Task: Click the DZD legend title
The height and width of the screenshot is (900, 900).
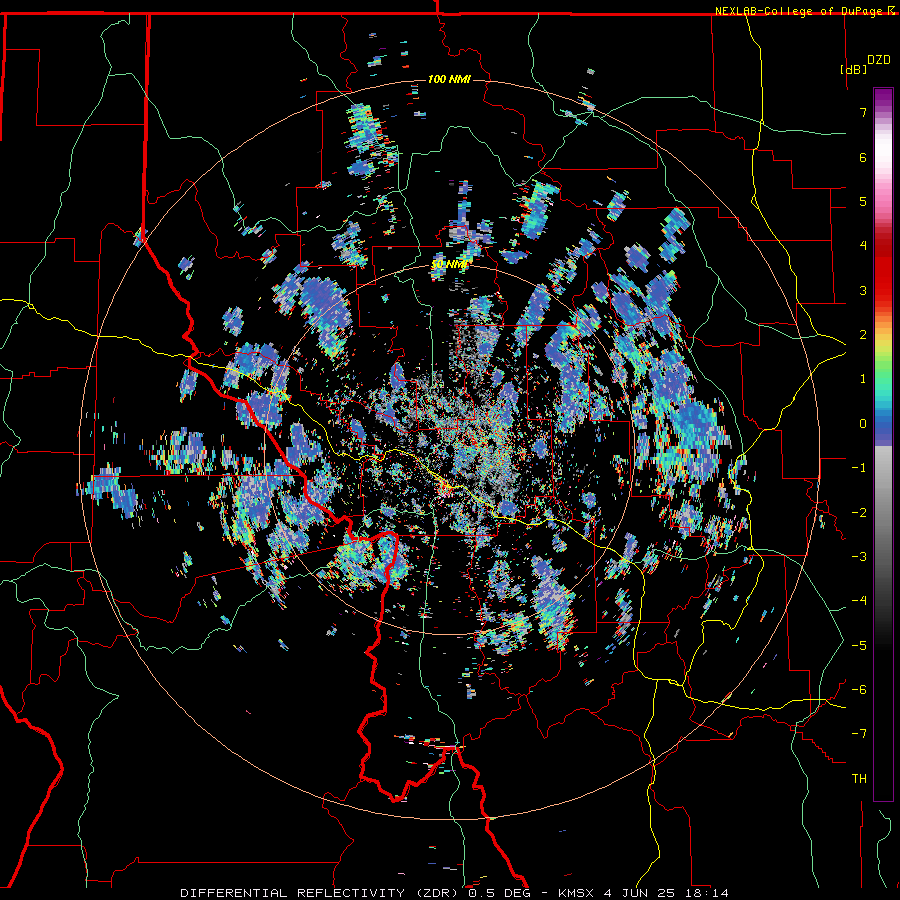Action: pyautogui.click(x=879, y=59)
